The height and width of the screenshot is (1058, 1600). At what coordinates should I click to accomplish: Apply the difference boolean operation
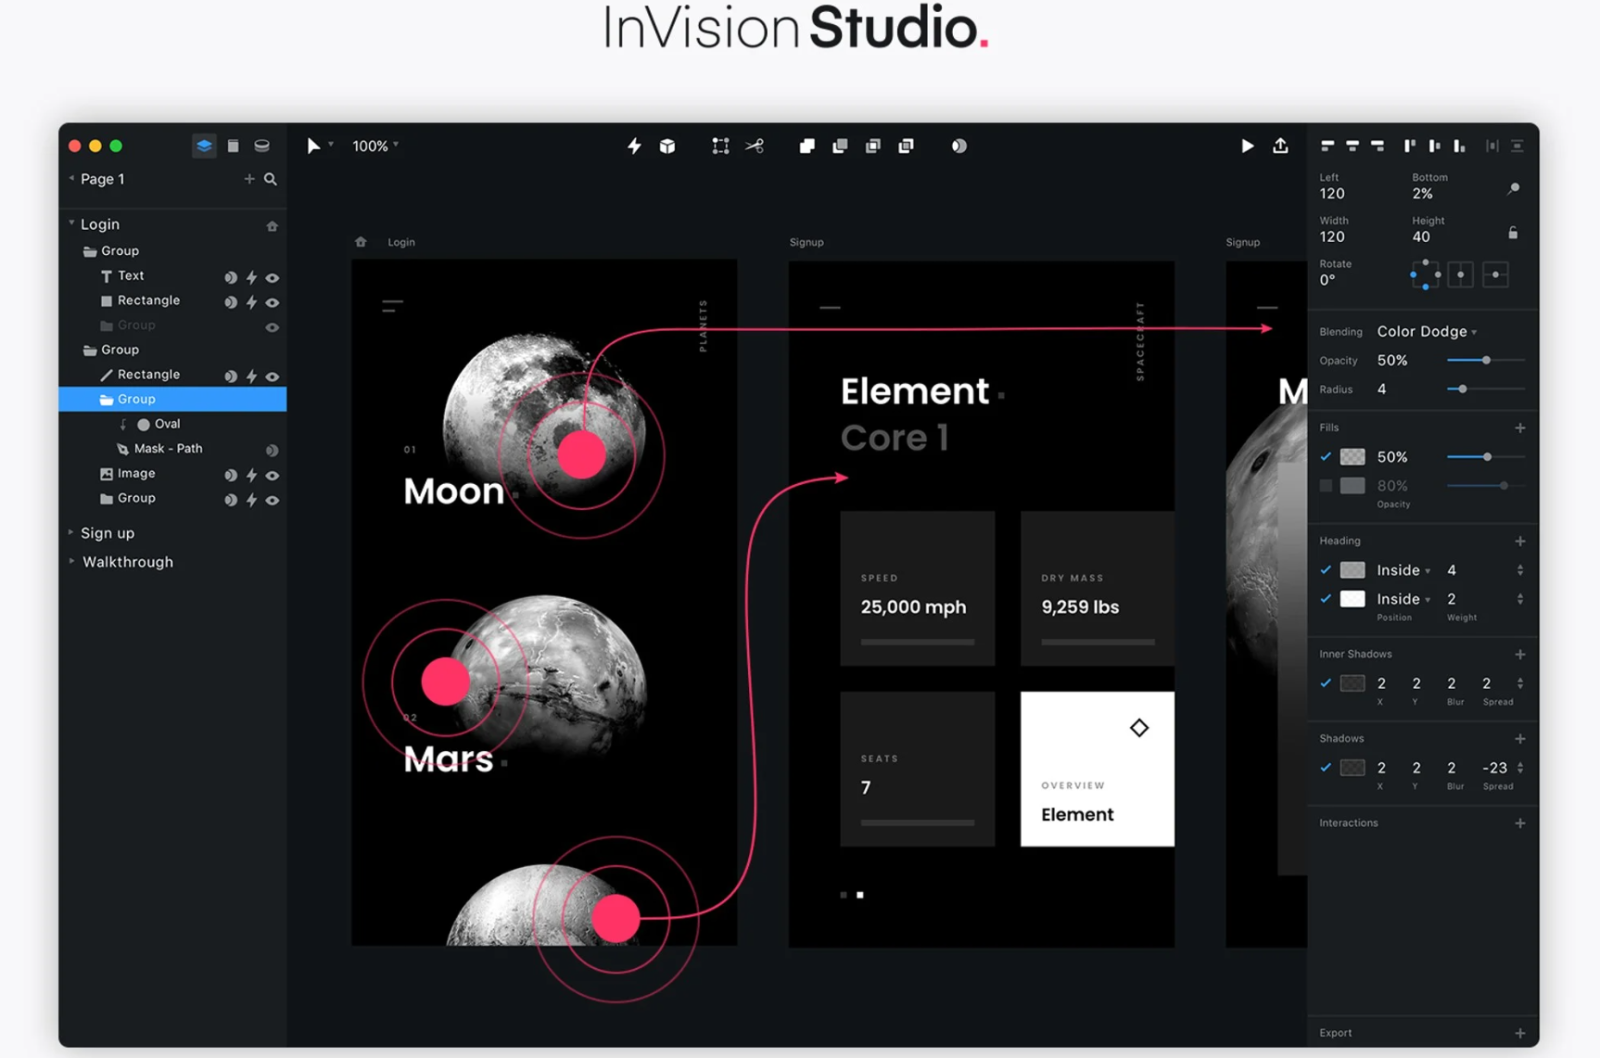906,146
